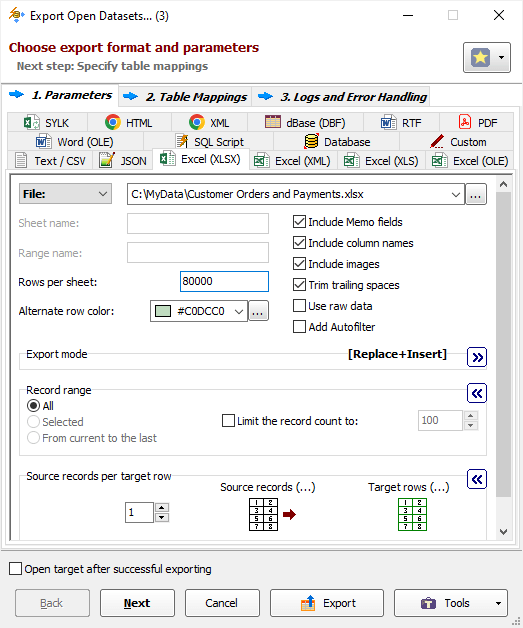Go to 2. Table Mappings step tab
The width and height of the screenshot is (523, 628).
tap(185, 97)
